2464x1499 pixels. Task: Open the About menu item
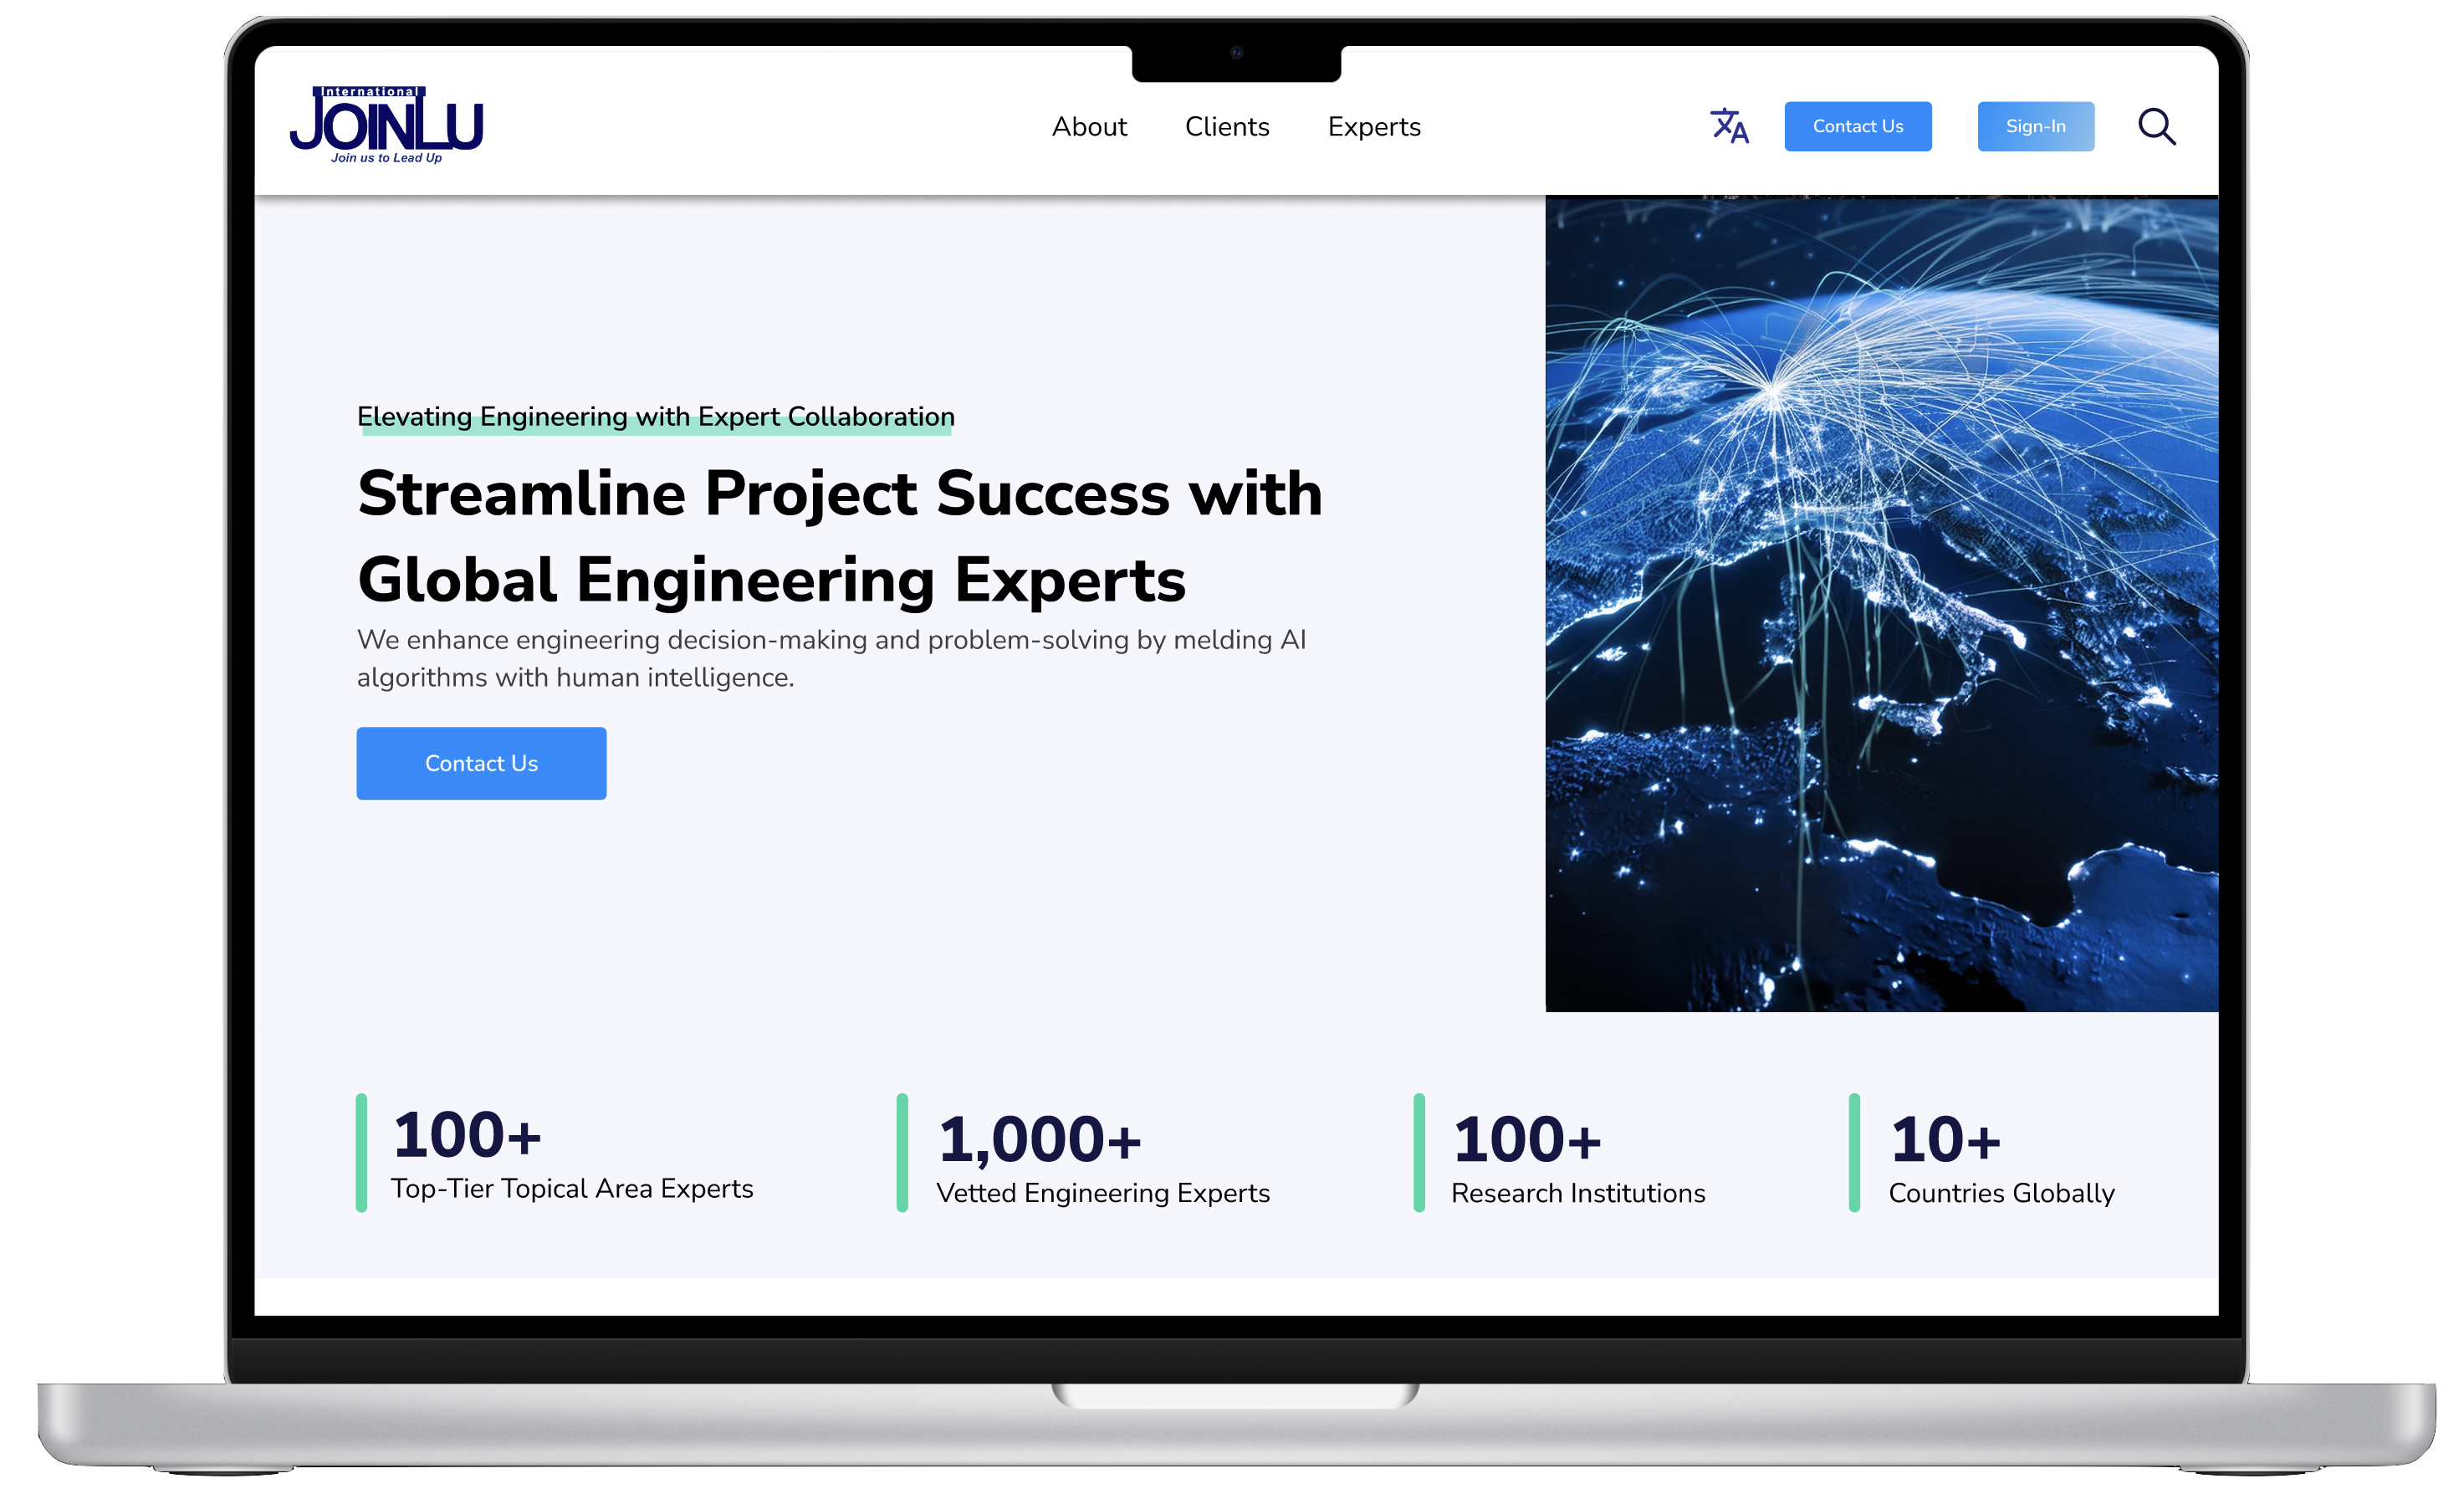point(1089,127)
